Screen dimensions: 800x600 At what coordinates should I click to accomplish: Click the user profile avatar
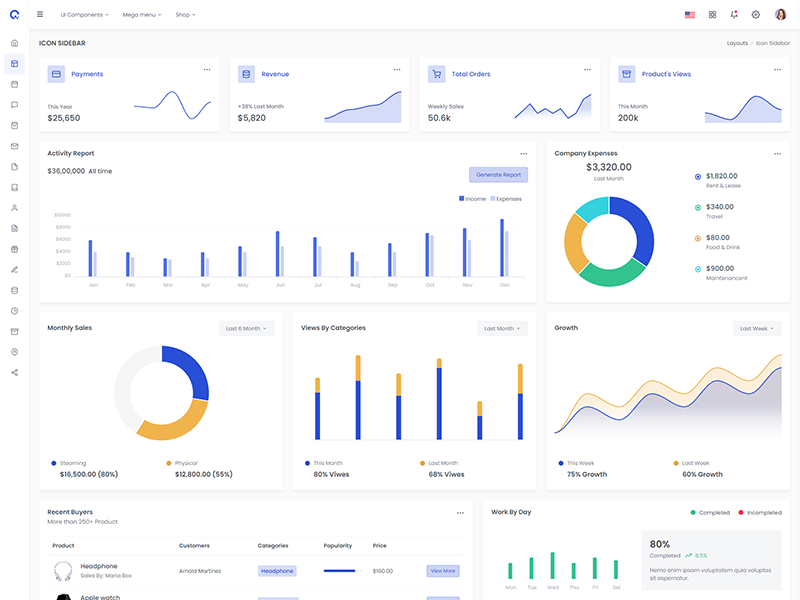point(781,15)
